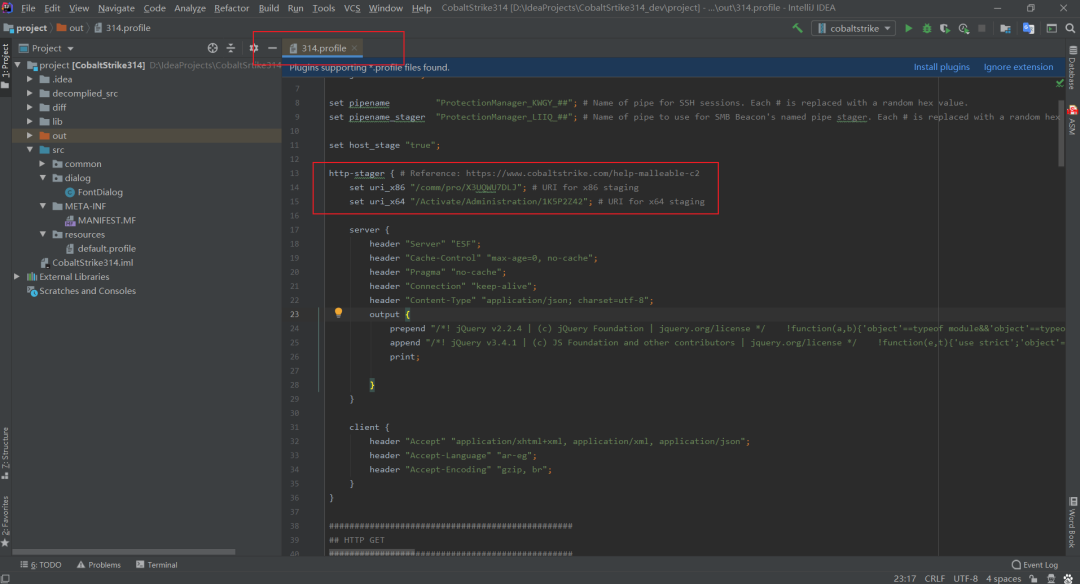Open the cobaltstrike run configuration dropdown
Screen dimensions: 1080x584
tap(853, 28)
